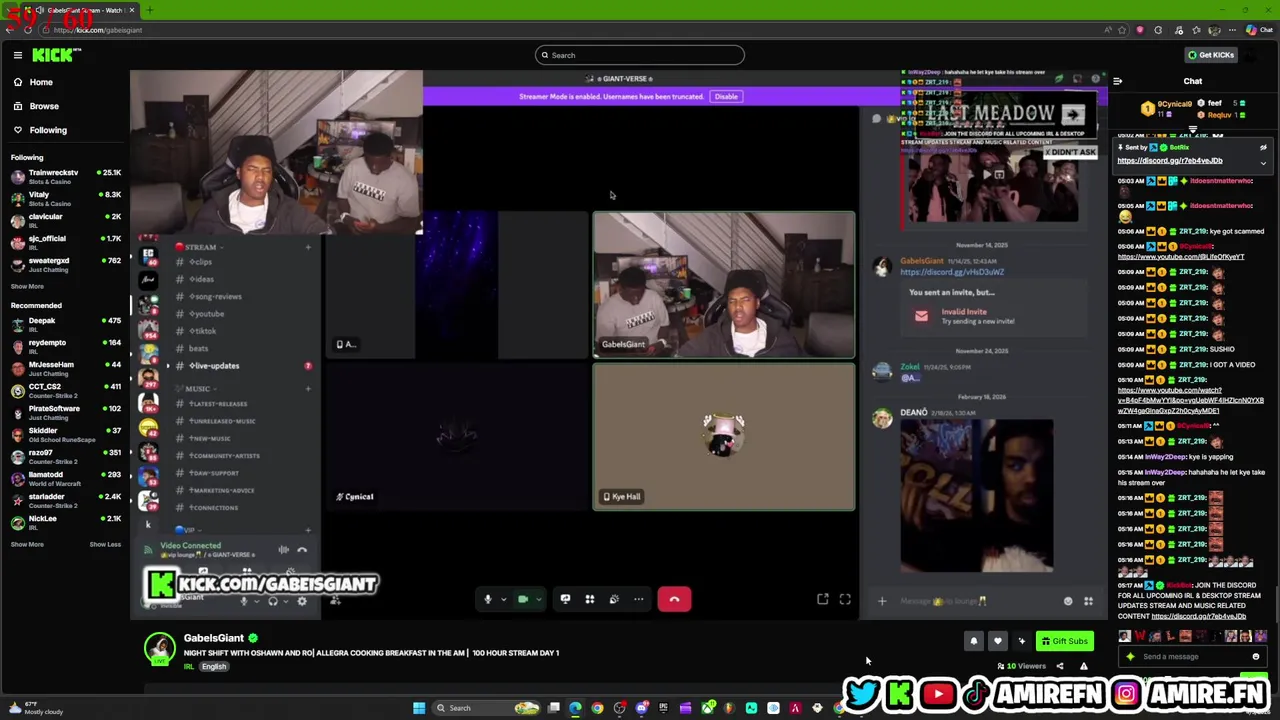Open the pinned discord.gg link in chat
The height and width of the screenshot is (720, 1280).
[x=1170, y=160]
